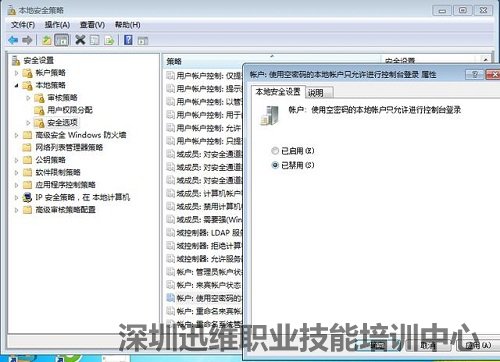Select the 已禁用 radio button
This screenshot has width=500, height=362.
pos(275,165)
